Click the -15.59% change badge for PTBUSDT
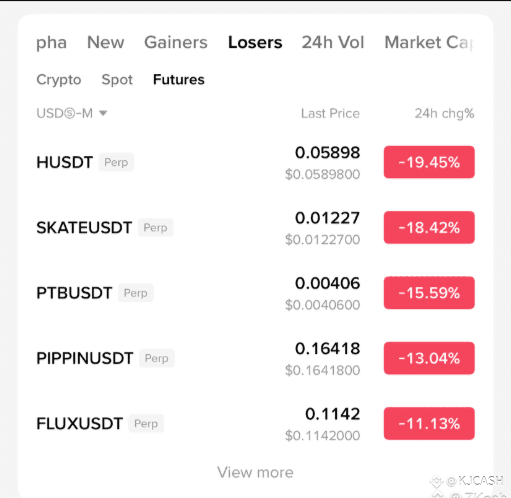511x498 pixels. 429,293
